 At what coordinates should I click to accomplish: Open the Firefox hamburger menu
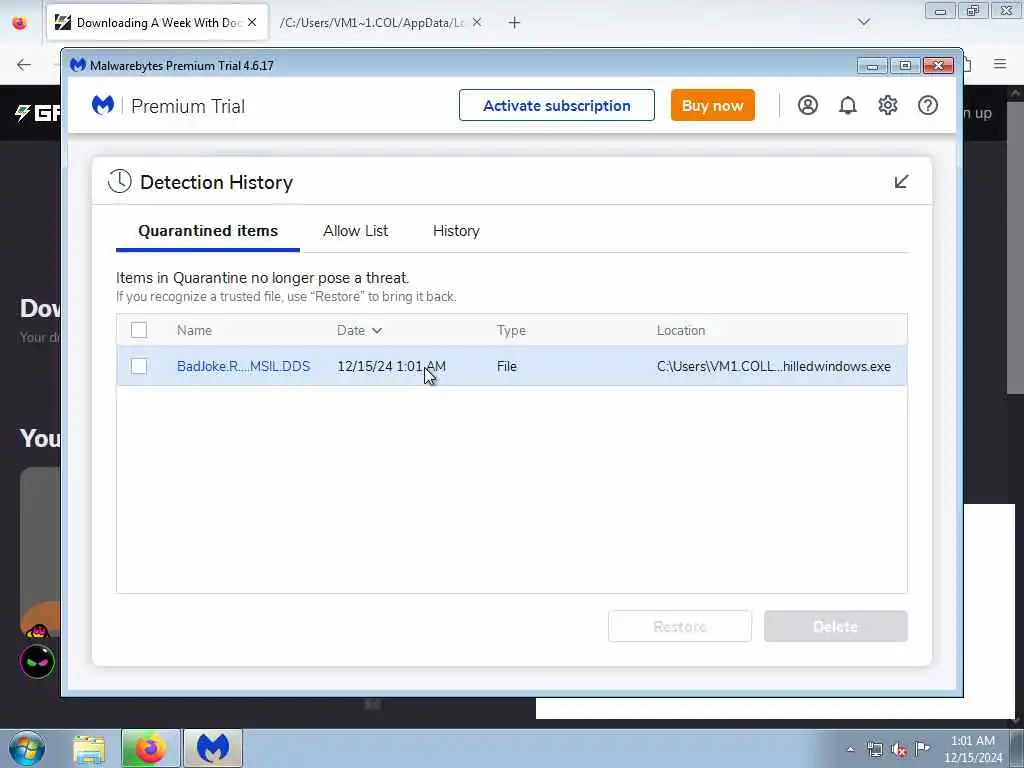[1000, 63]
